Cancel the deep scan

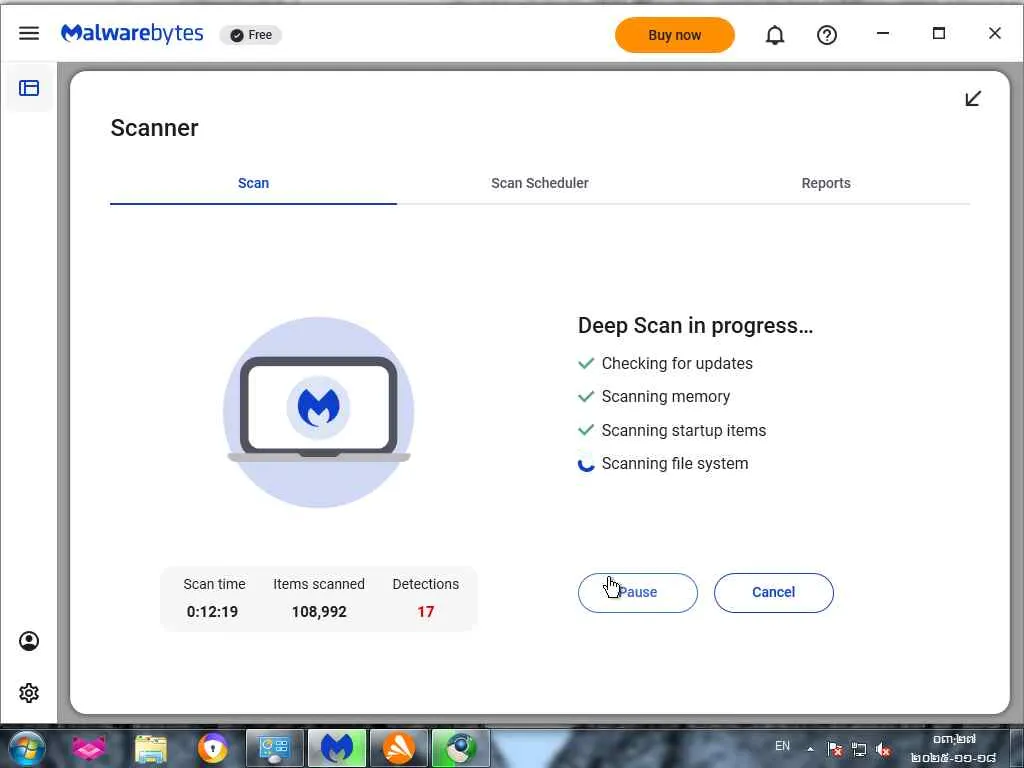coord(773,593)
